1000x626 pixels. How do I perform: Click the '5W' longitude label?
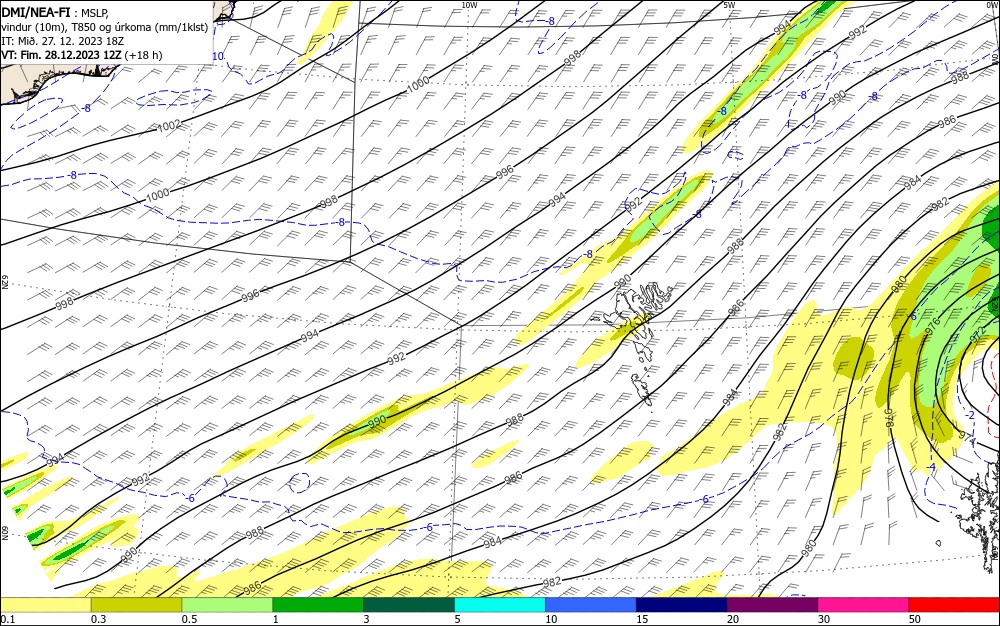tap(730, 4)
